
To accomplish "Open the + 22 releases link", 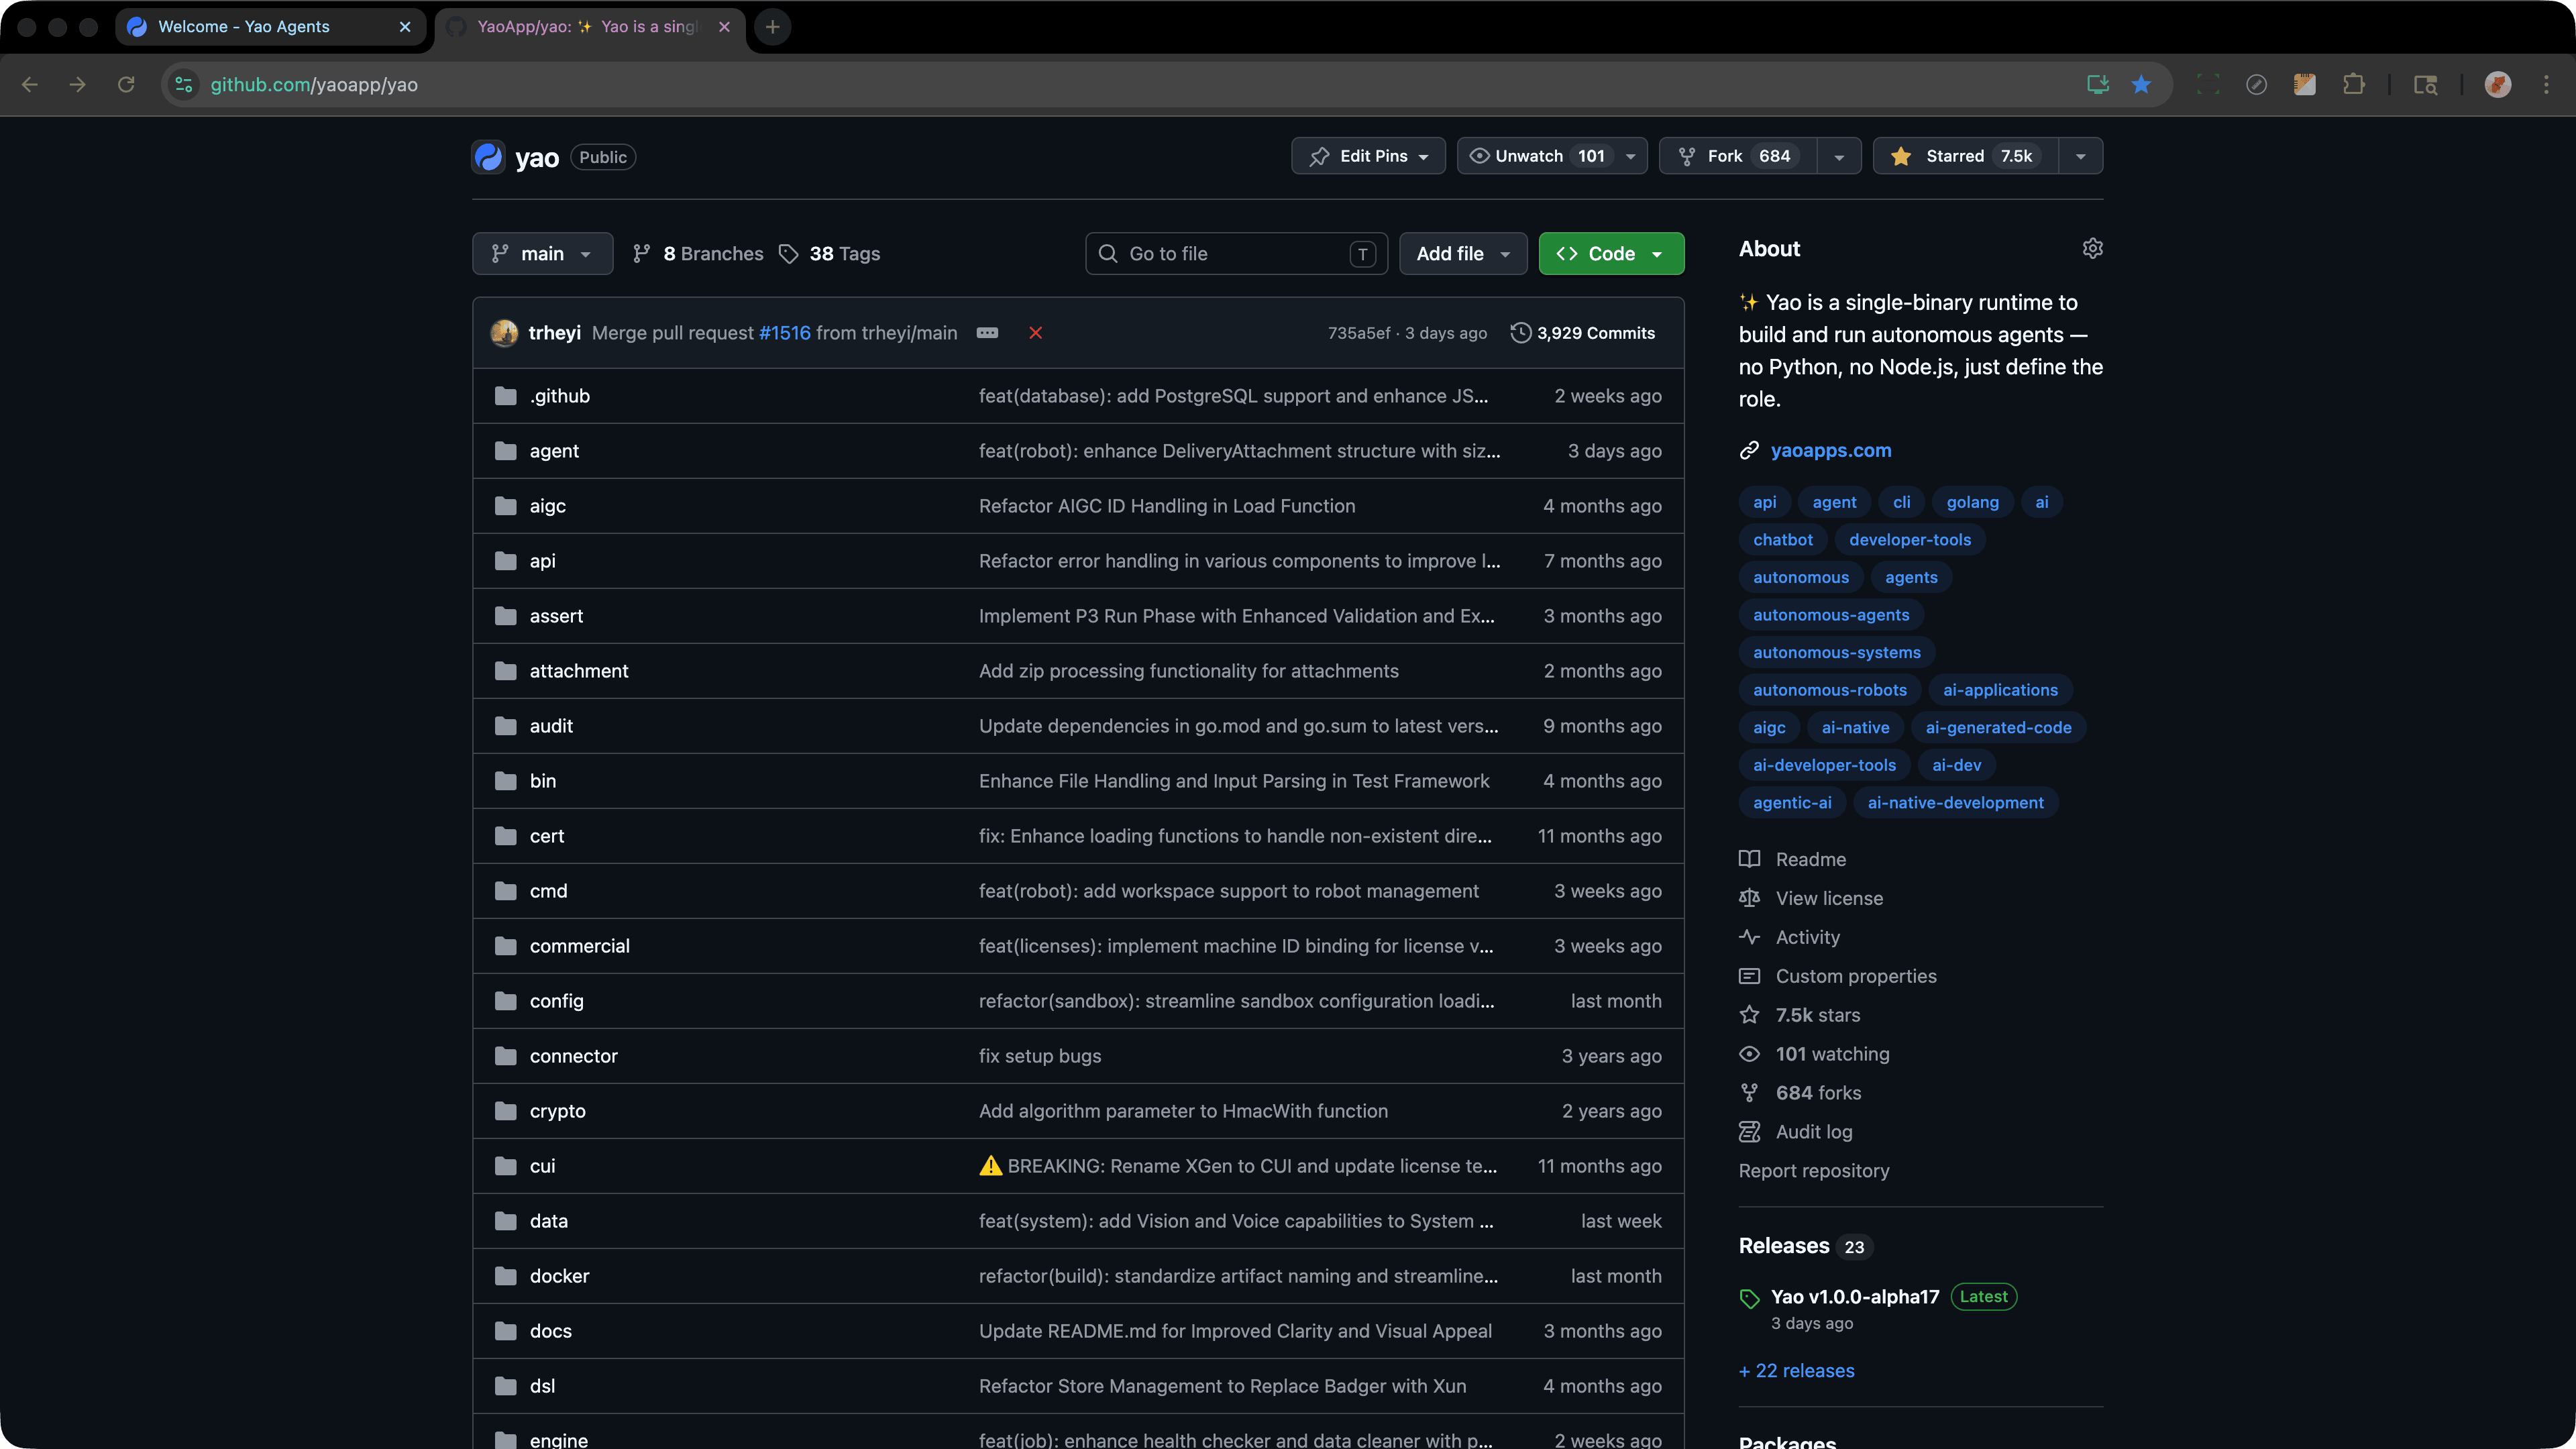I will (1796, 1371).
